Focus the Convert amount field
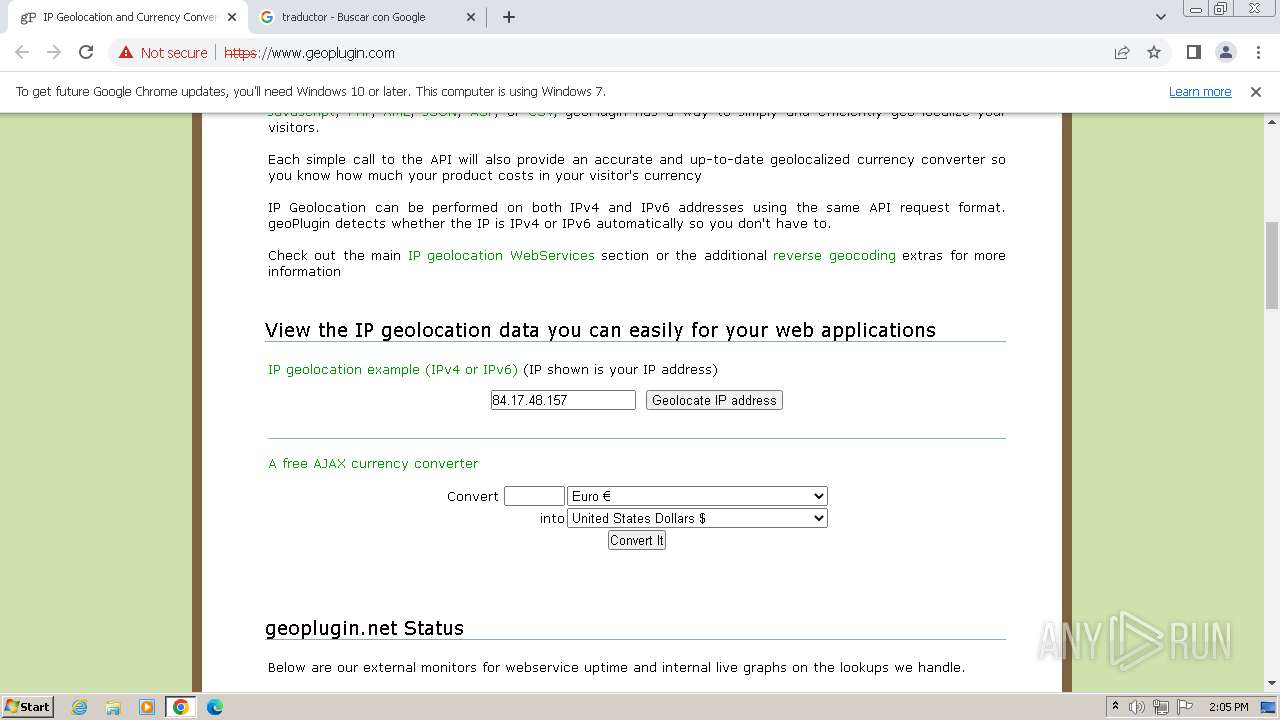This screenshot has width=1280, height=720. [x=534, y=496]
